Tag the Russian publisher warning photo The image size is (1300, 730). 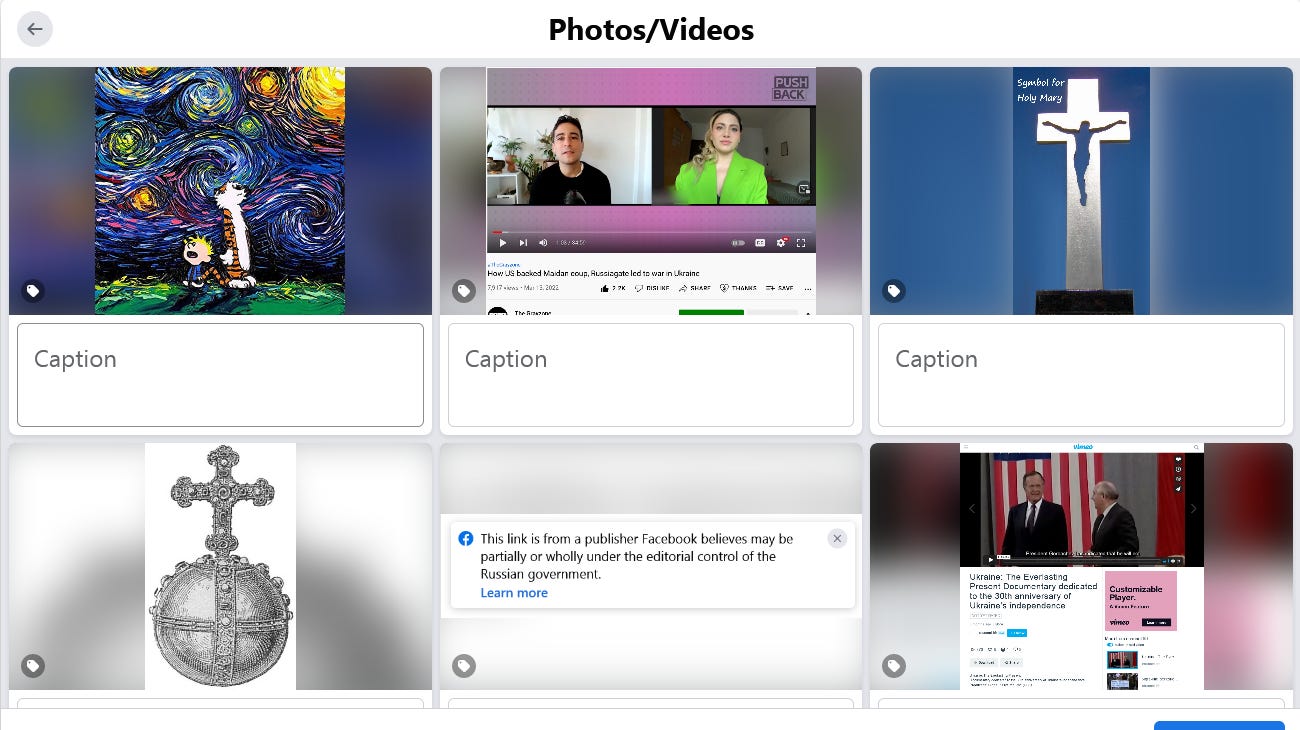464,666
